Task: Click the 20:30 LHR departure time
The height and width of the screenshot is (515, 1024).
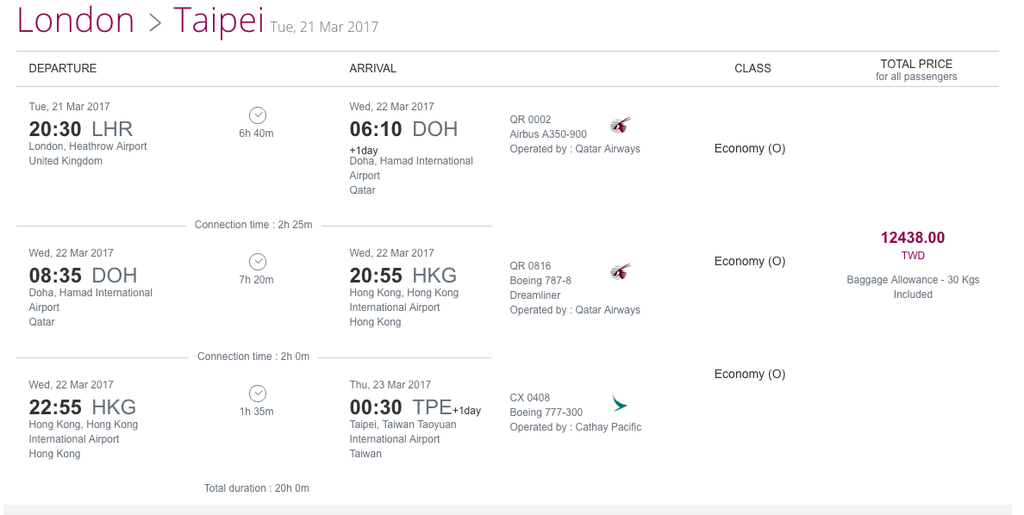Action: 81,129
